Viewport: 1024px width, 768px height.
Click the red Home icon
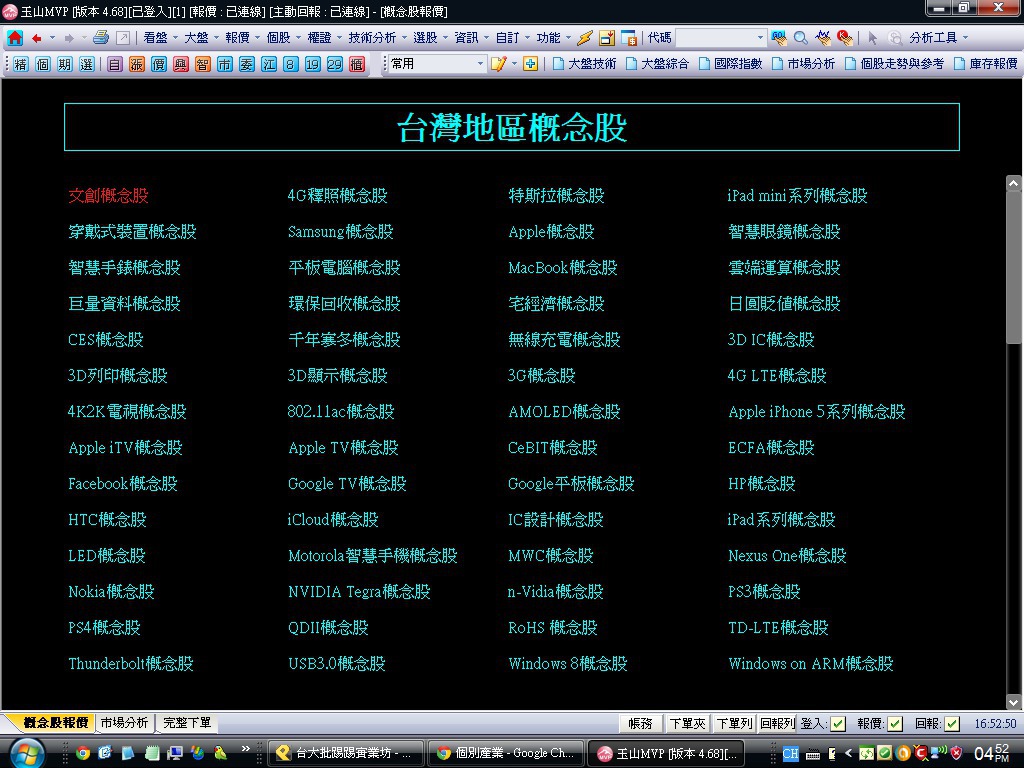click(14, 38)
